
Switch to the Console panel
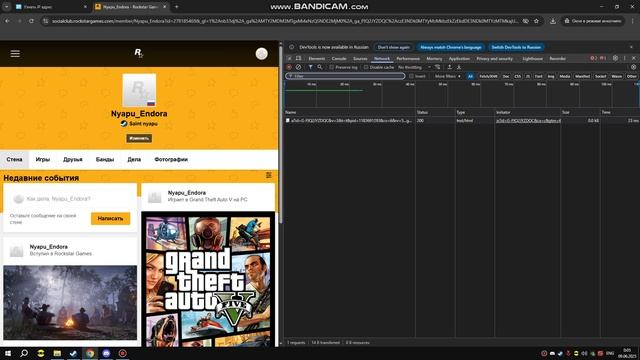coord(339,59)
